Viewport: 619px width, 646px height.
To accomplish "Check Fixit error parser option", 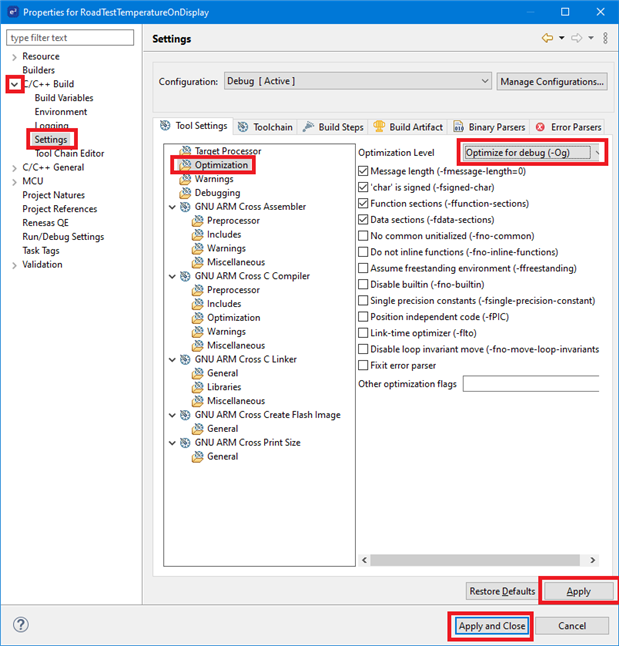I will click(363, 365).
